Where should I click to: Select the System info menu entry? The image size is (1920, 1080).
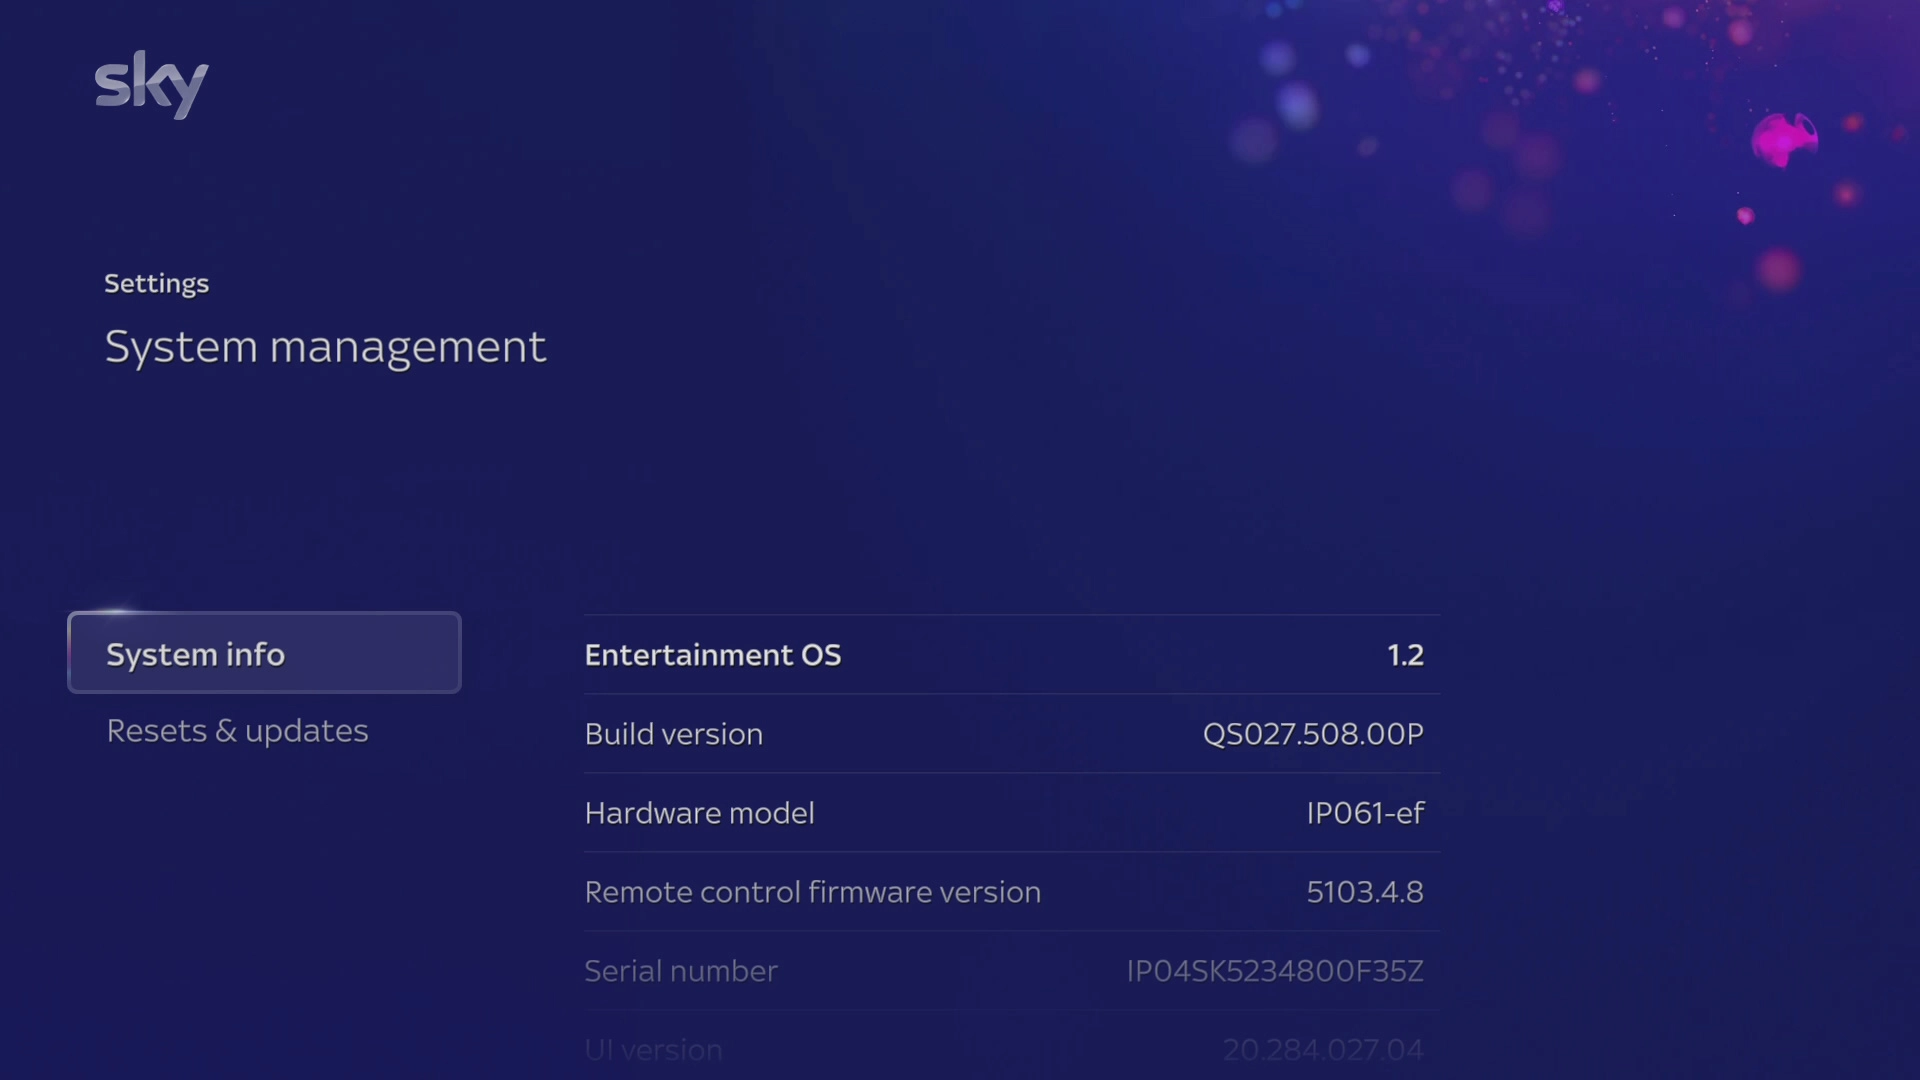tap(195, 654)
